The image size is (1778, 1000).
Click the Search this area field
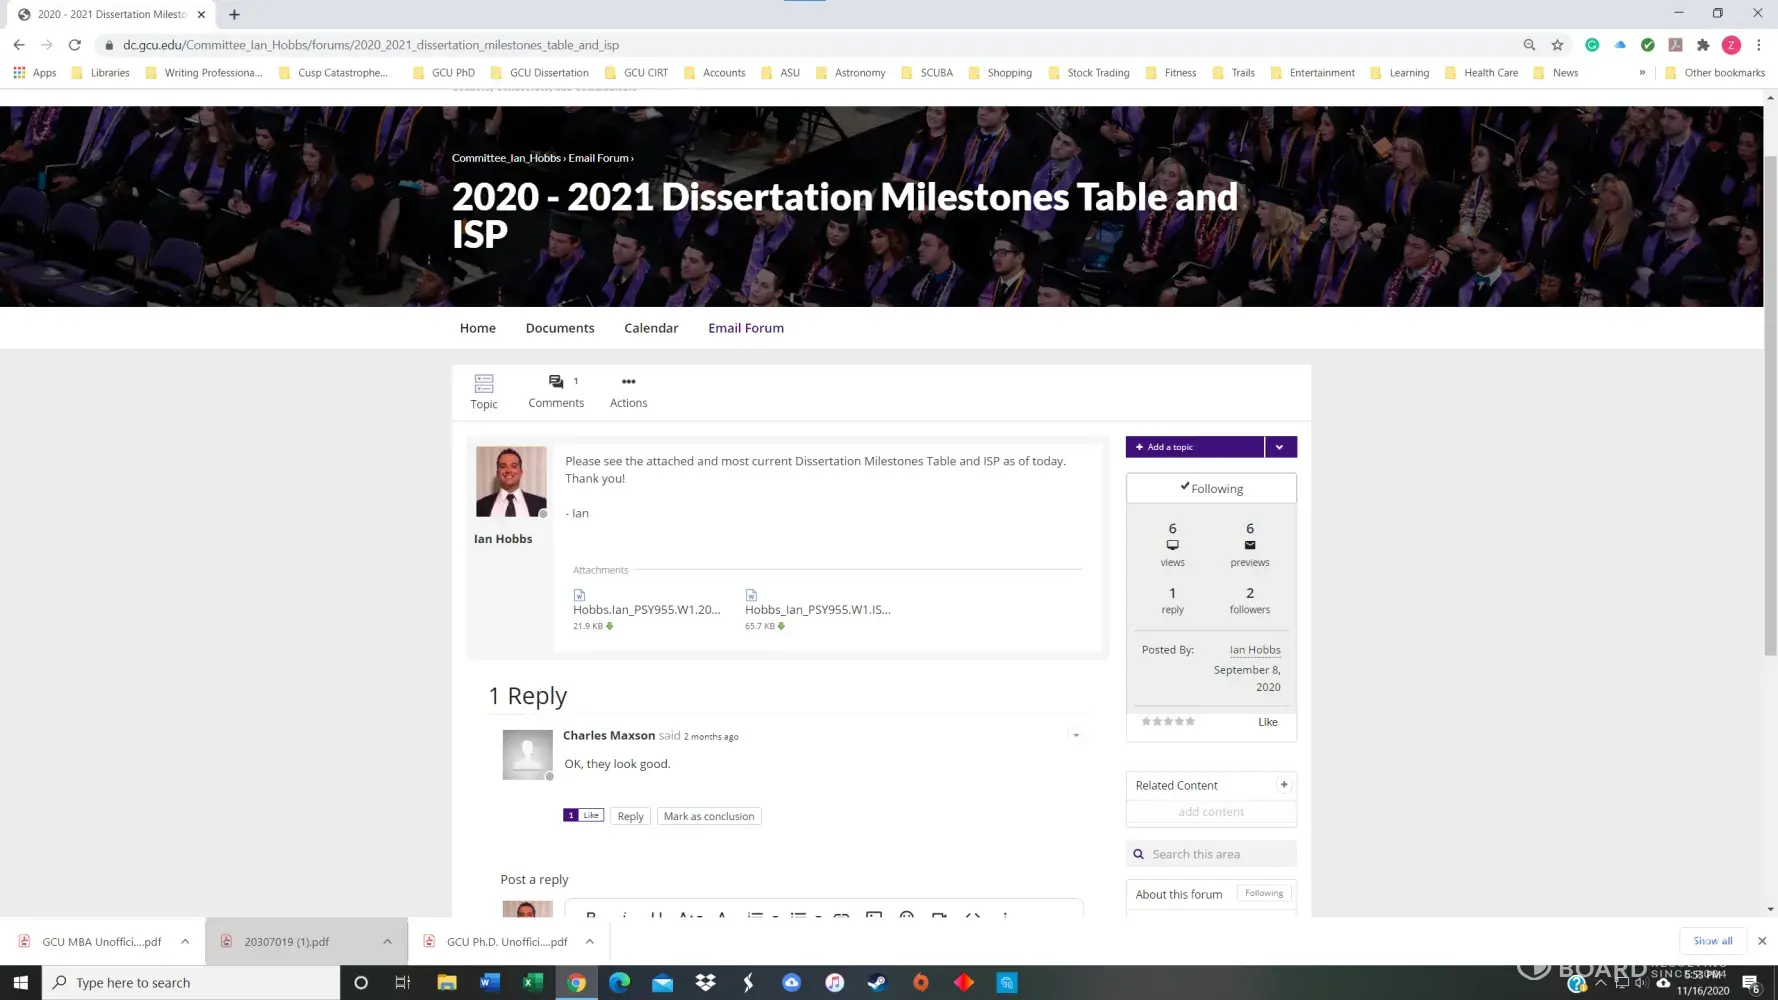pos(1220,855)
